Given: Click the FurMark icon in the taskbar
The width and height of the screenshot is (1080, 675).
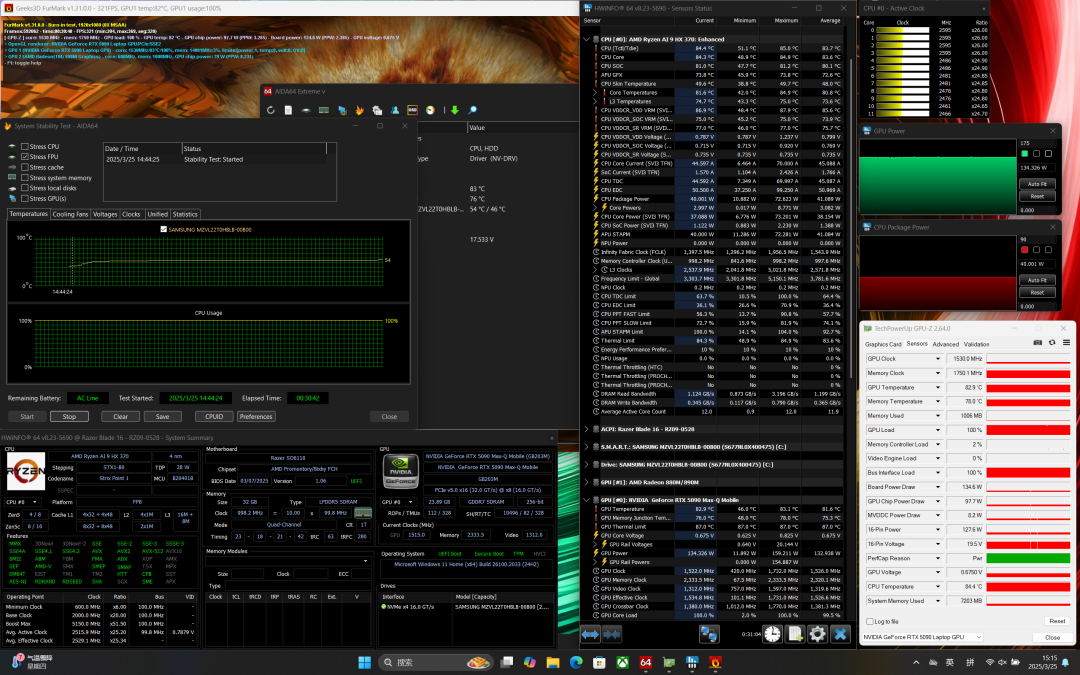Looking at the screenshot, I should [716, 663].
